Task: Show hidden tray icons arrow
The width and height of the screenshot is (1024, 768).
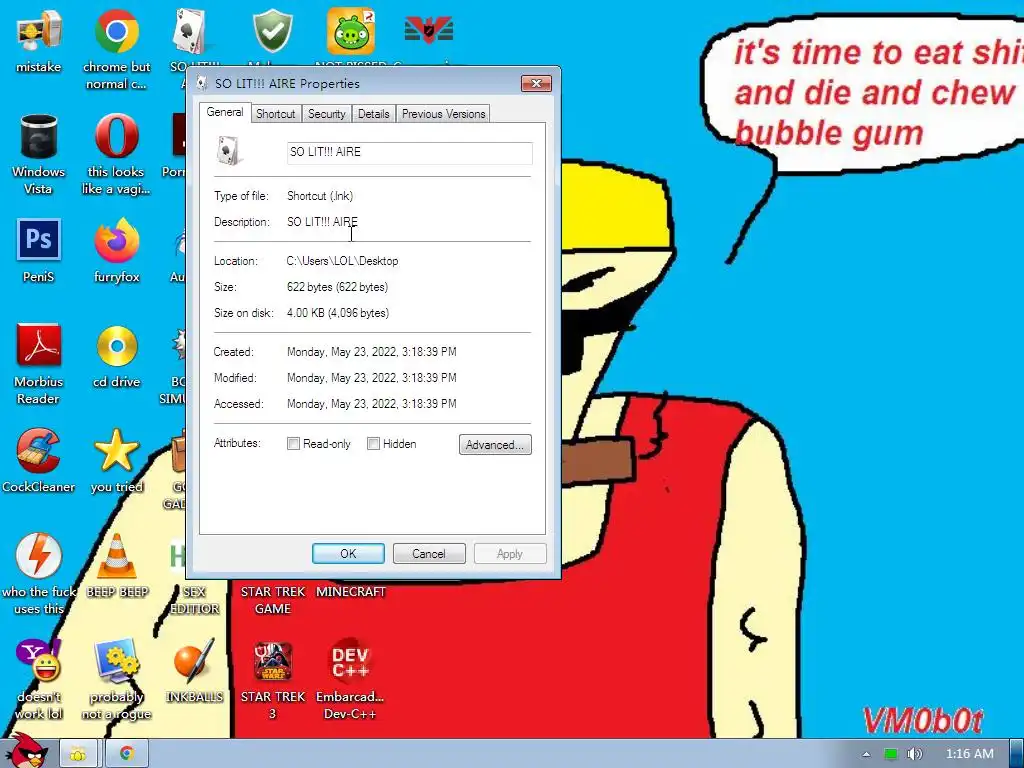Action: click(x=867, y=754)
